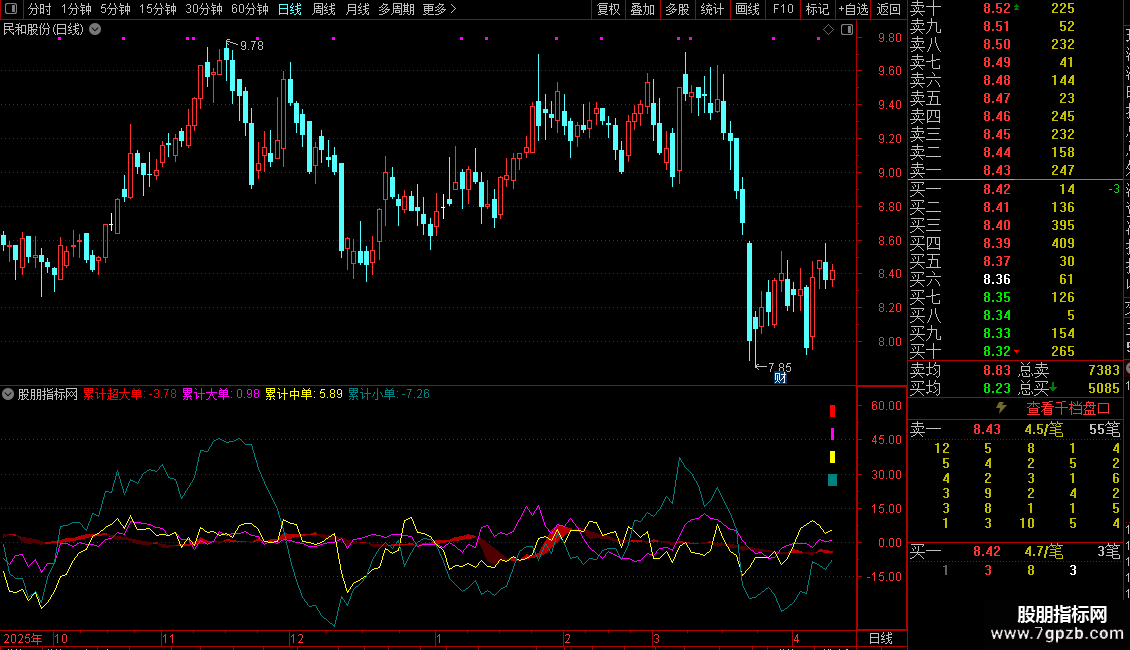Click the red swatch in indicator legend

832,411
